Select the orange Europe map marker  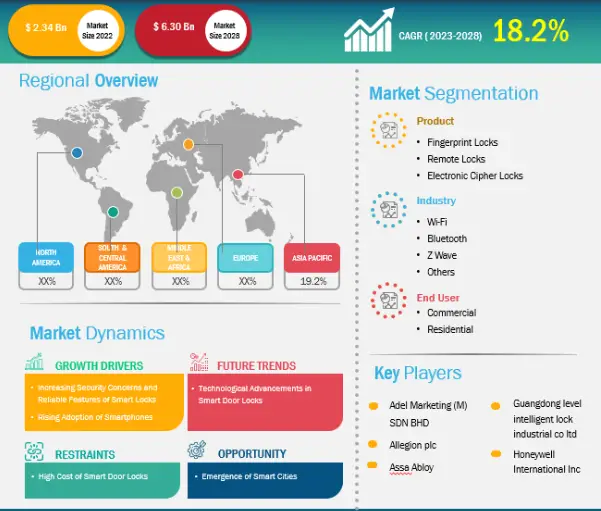point(188,145)
